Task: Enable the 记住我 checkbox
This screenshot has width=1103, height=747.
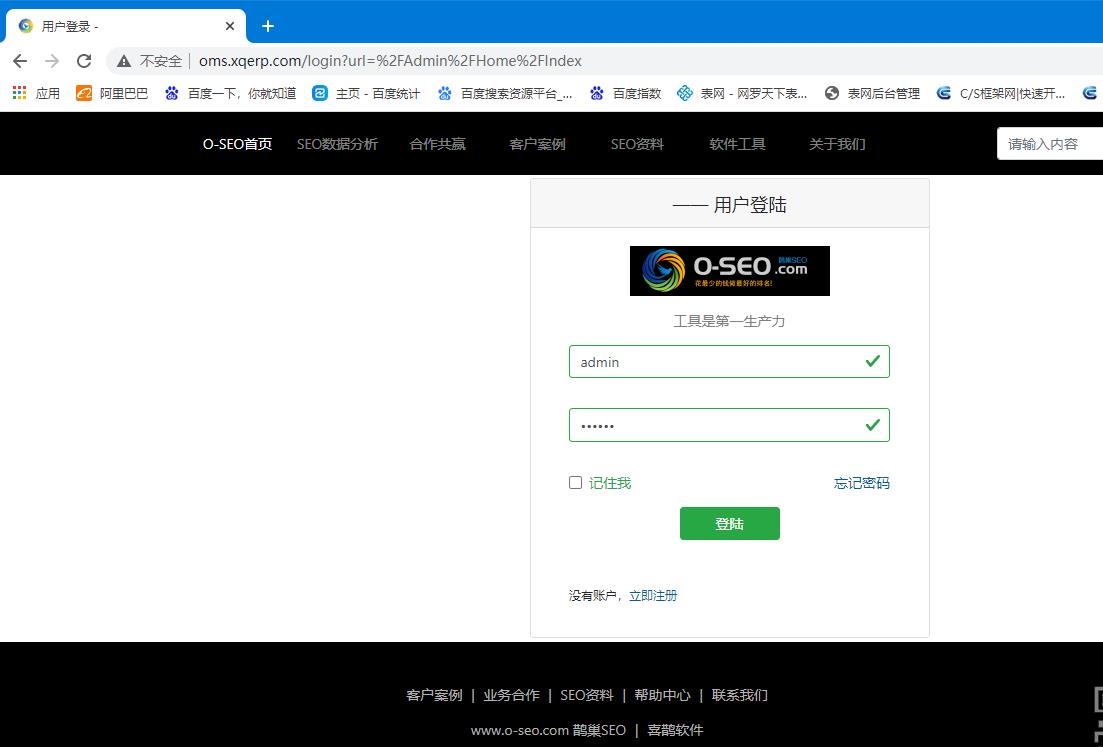Action: click(x=575, y=482)
